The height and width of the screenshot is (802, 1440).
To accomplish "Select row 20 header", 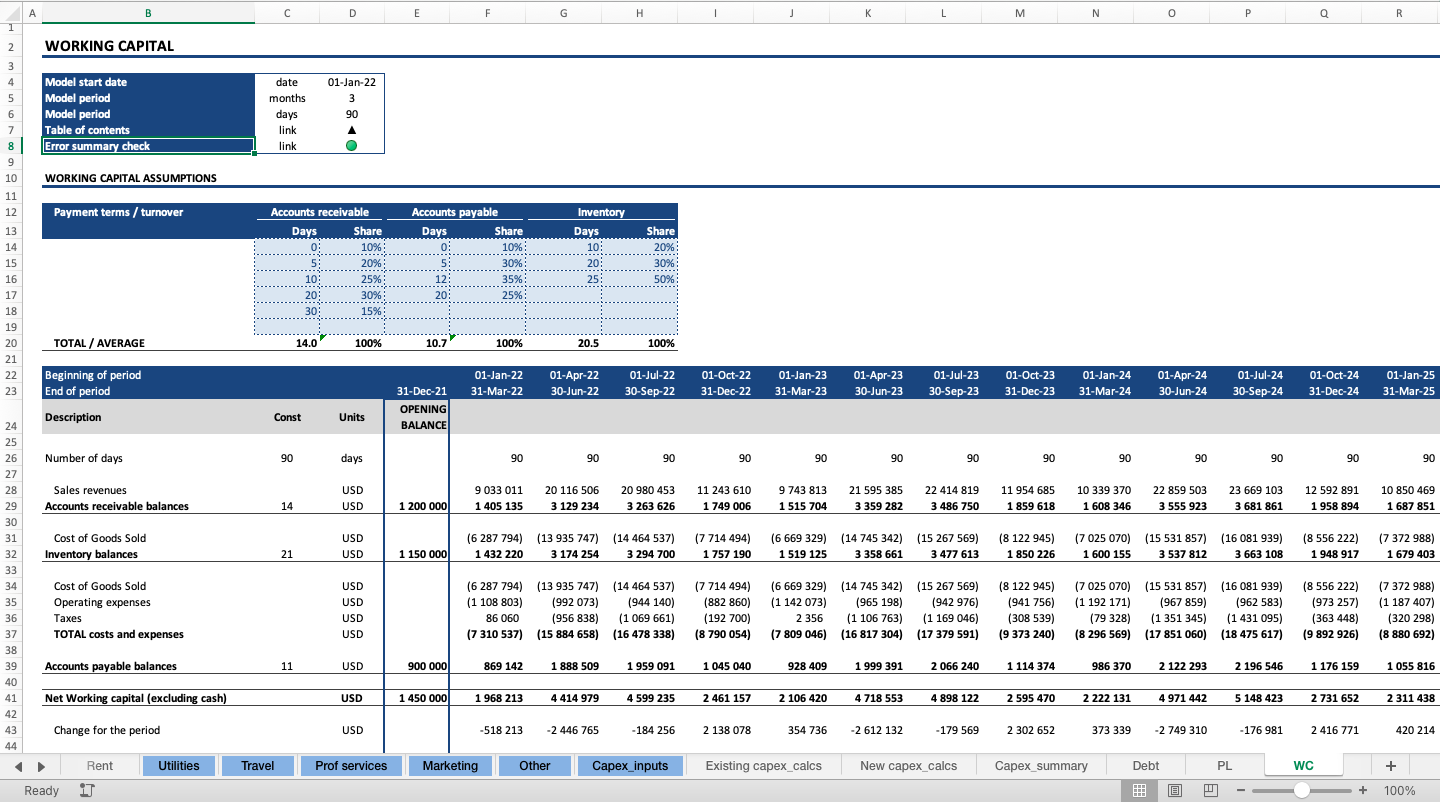I will click(x=10, y=343).
